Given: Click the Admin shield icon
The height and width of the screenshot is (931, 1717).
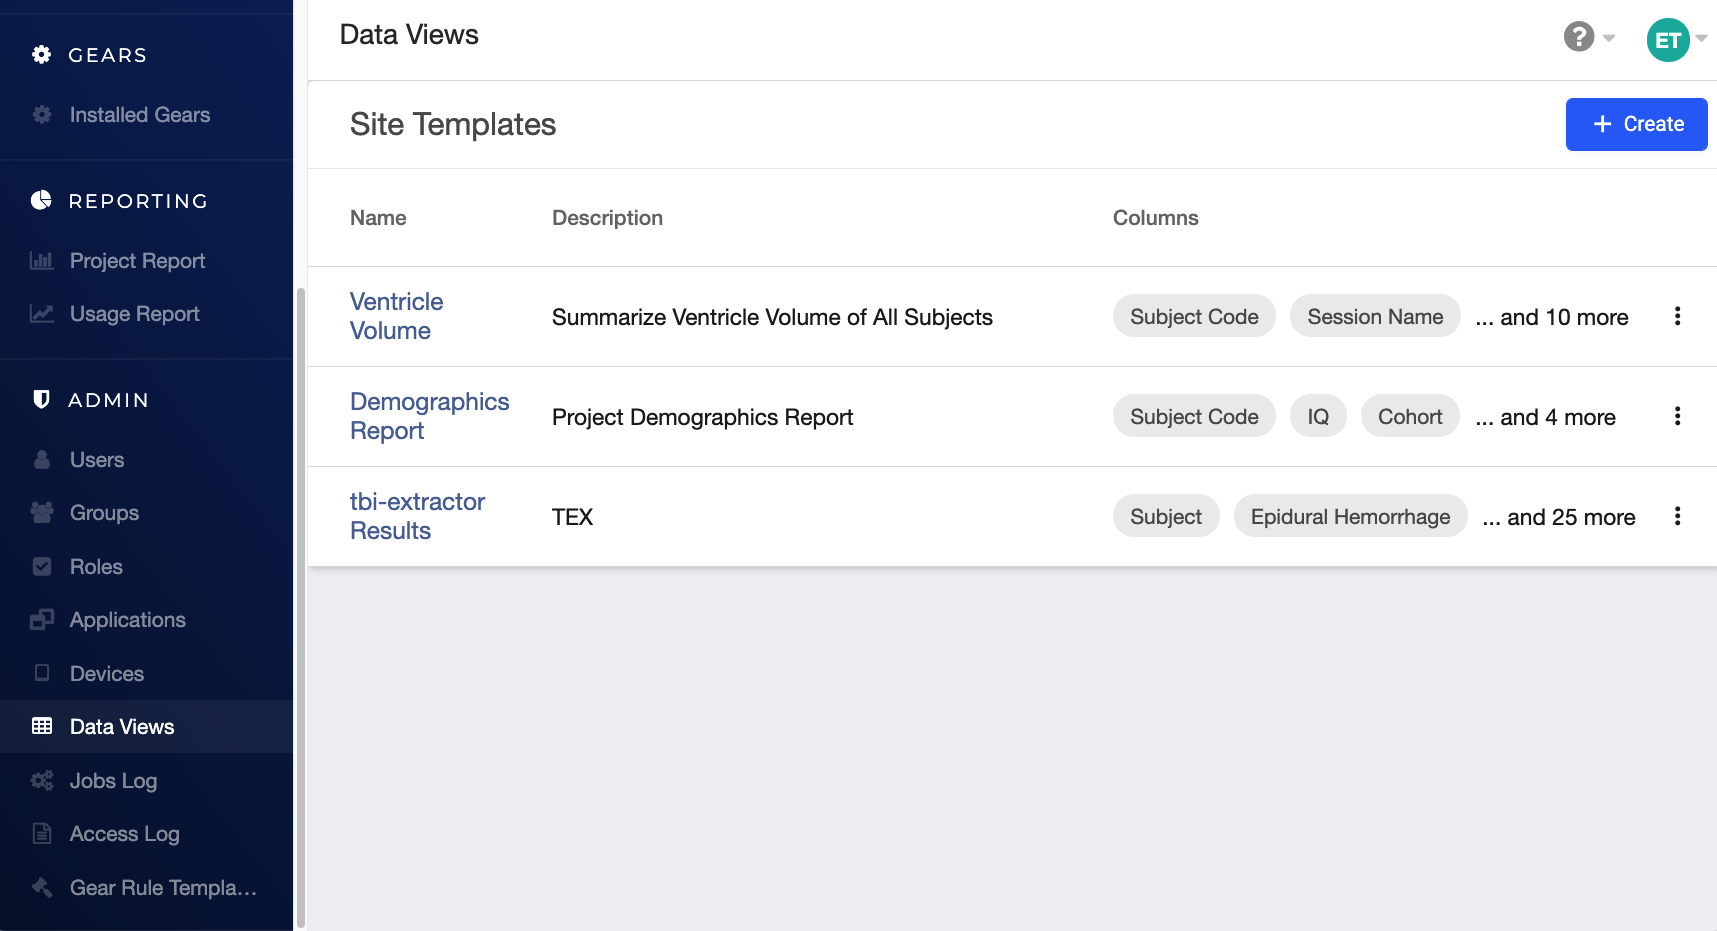Looking at the screenshot, I should [x=41, y=399].
